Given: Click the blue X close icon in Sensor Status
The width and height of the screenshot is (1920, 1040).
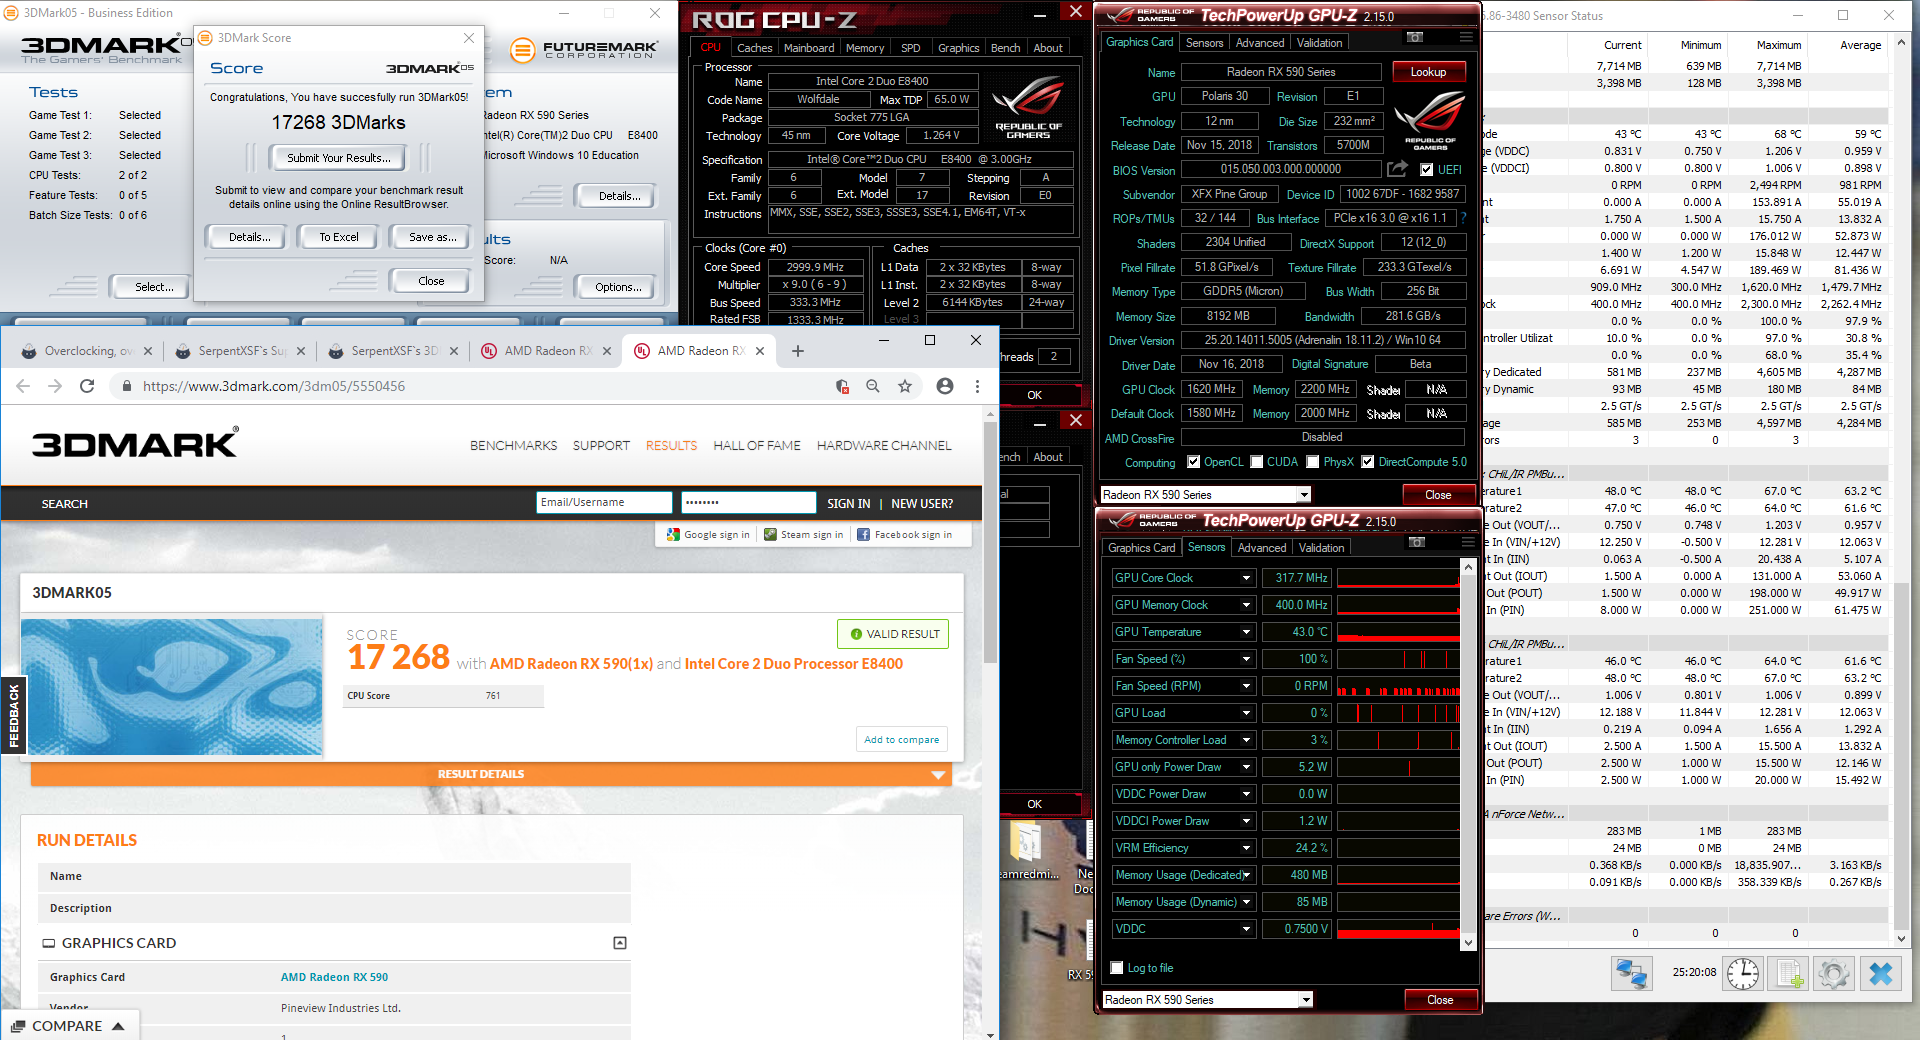Looking at the screenshot, I should point(1881,973).
